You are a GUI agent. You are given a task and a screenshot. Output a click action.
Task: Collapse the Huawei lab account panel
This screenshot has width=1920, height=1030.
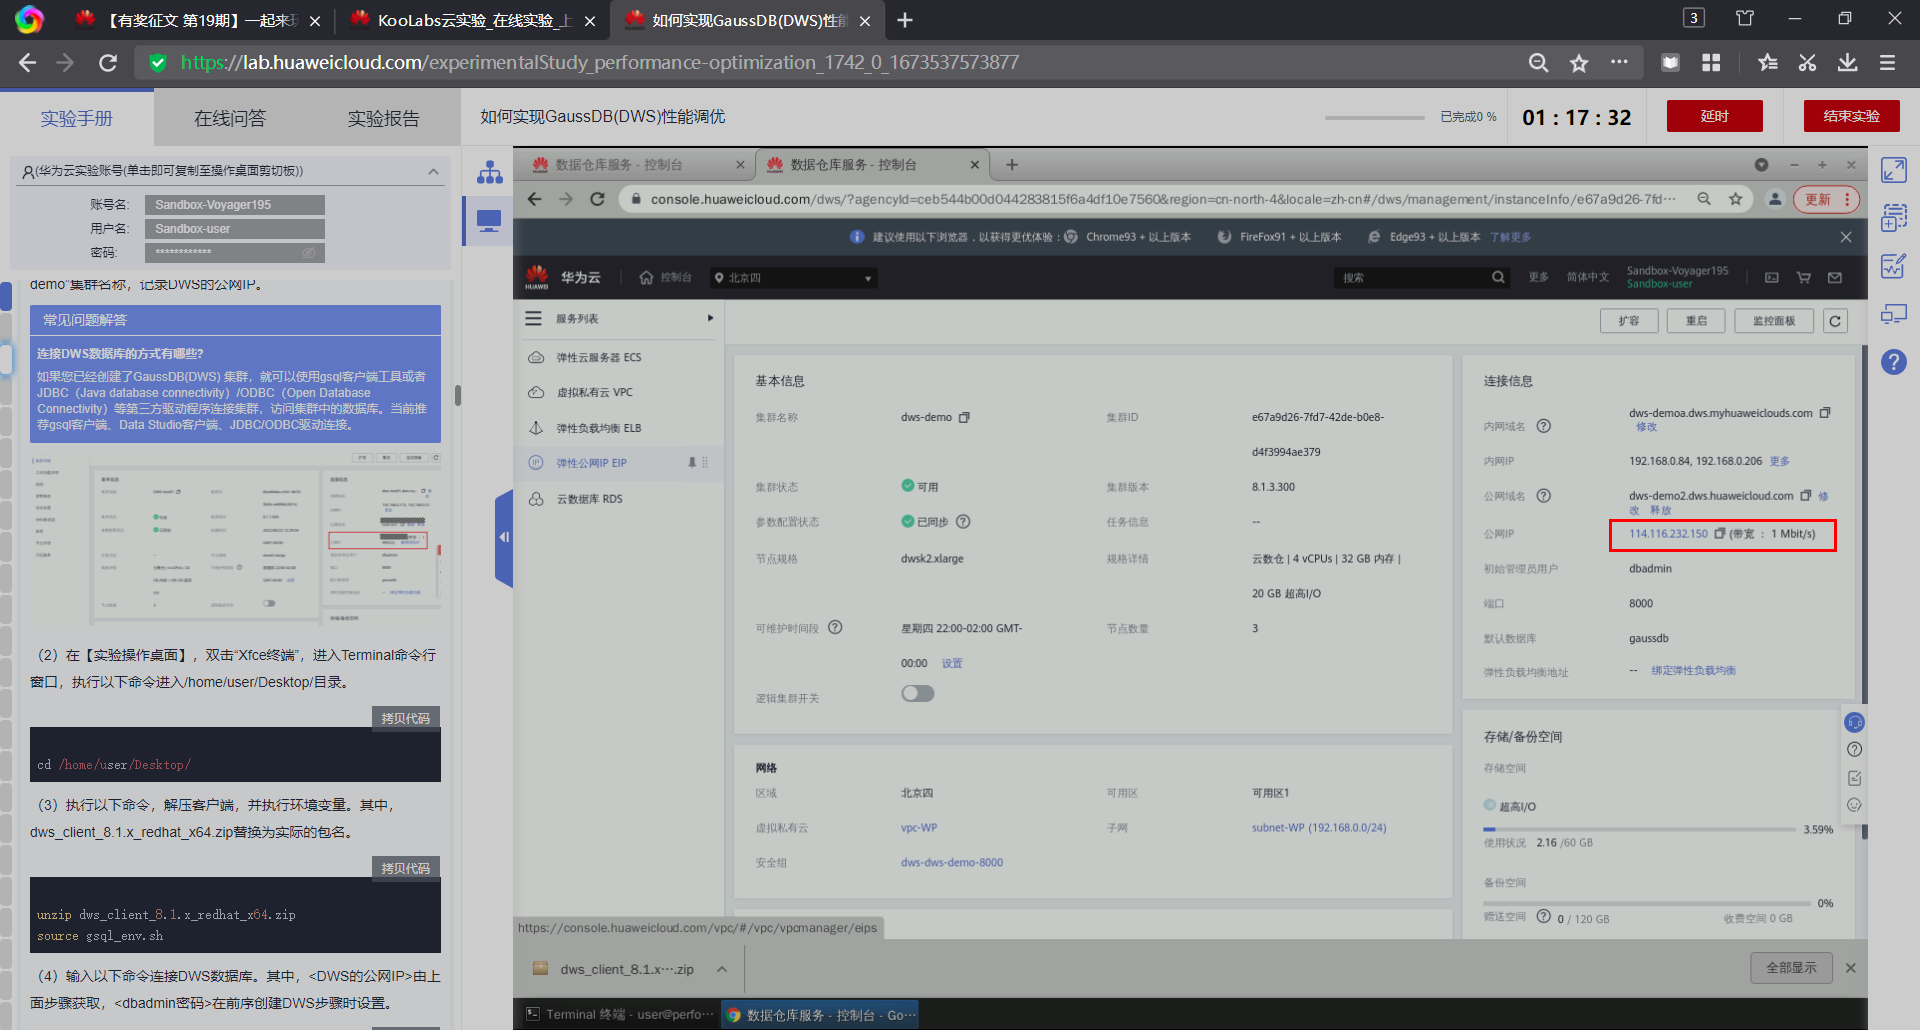(433, 171)
